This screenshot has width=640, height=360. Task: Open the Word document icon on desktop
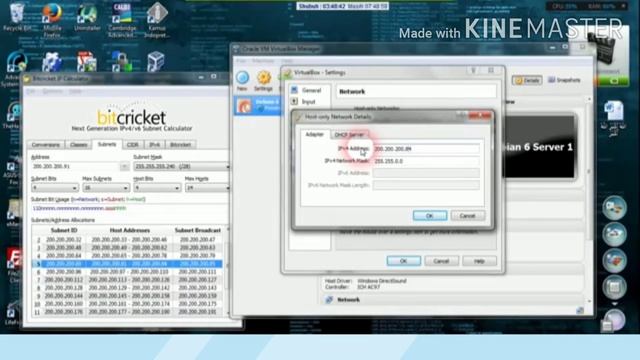pos(613,112)
